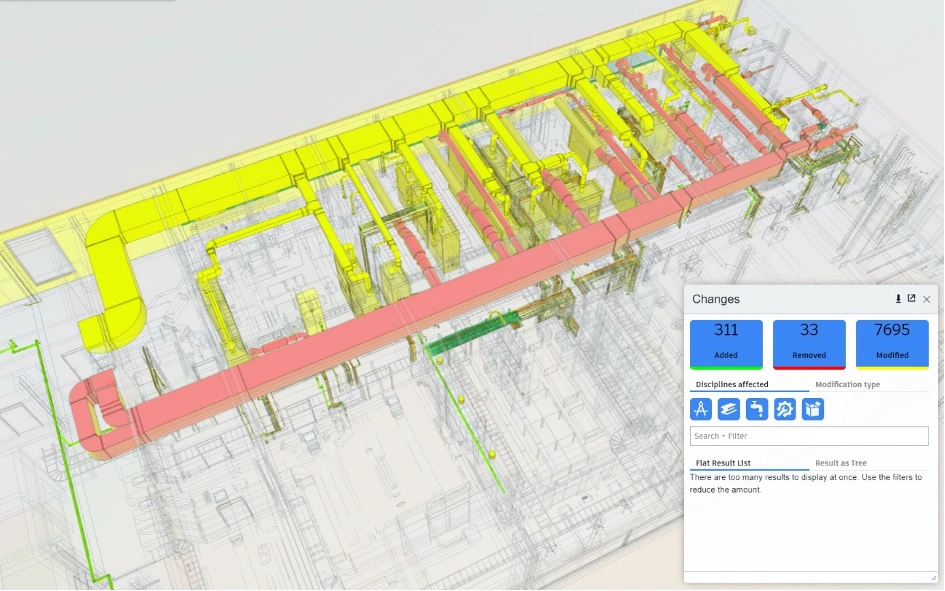
Task: Pop out the Changes panel to new window
Action: tap(912, 299)
